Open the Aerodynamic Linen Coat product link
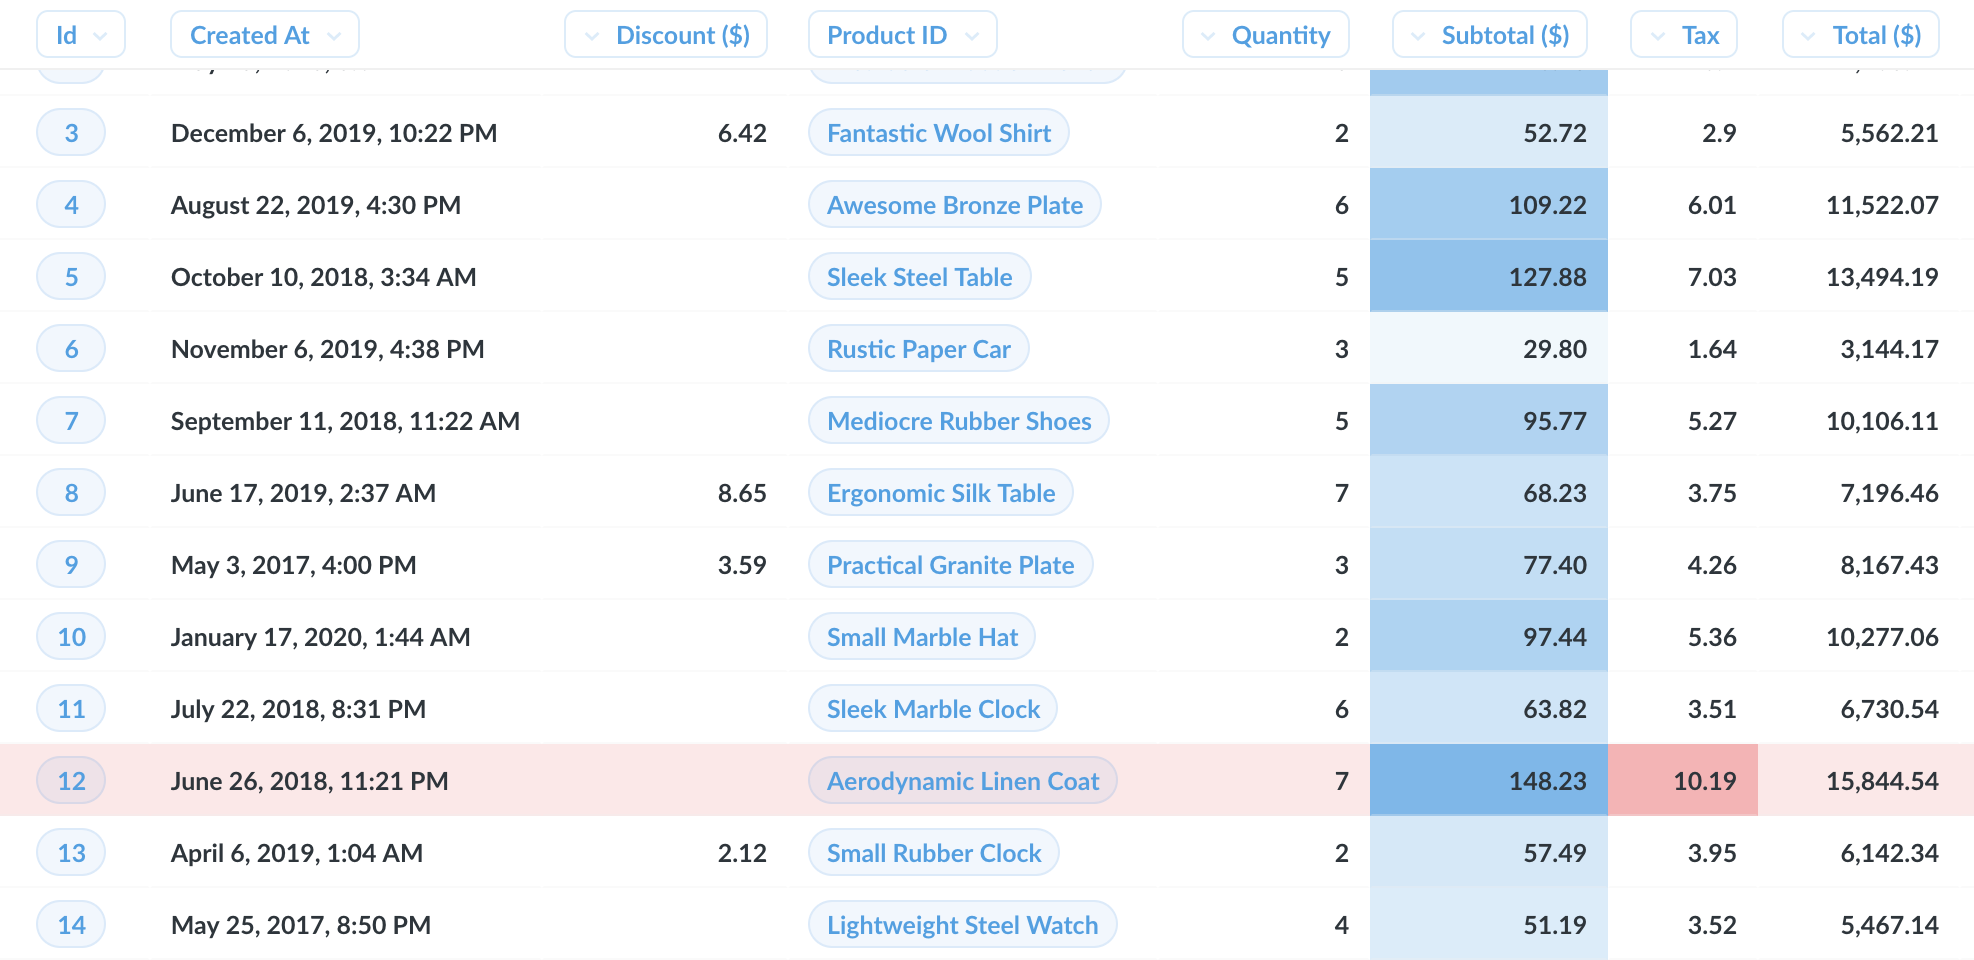 click(962, 781)
